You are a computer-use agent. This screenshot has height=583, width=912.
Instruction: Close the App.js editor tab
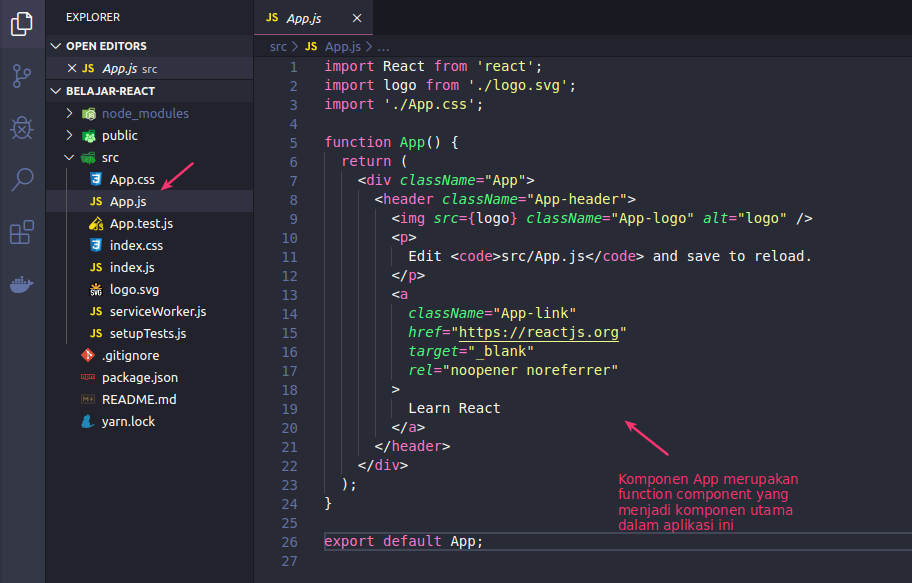[x=357, y=18]
